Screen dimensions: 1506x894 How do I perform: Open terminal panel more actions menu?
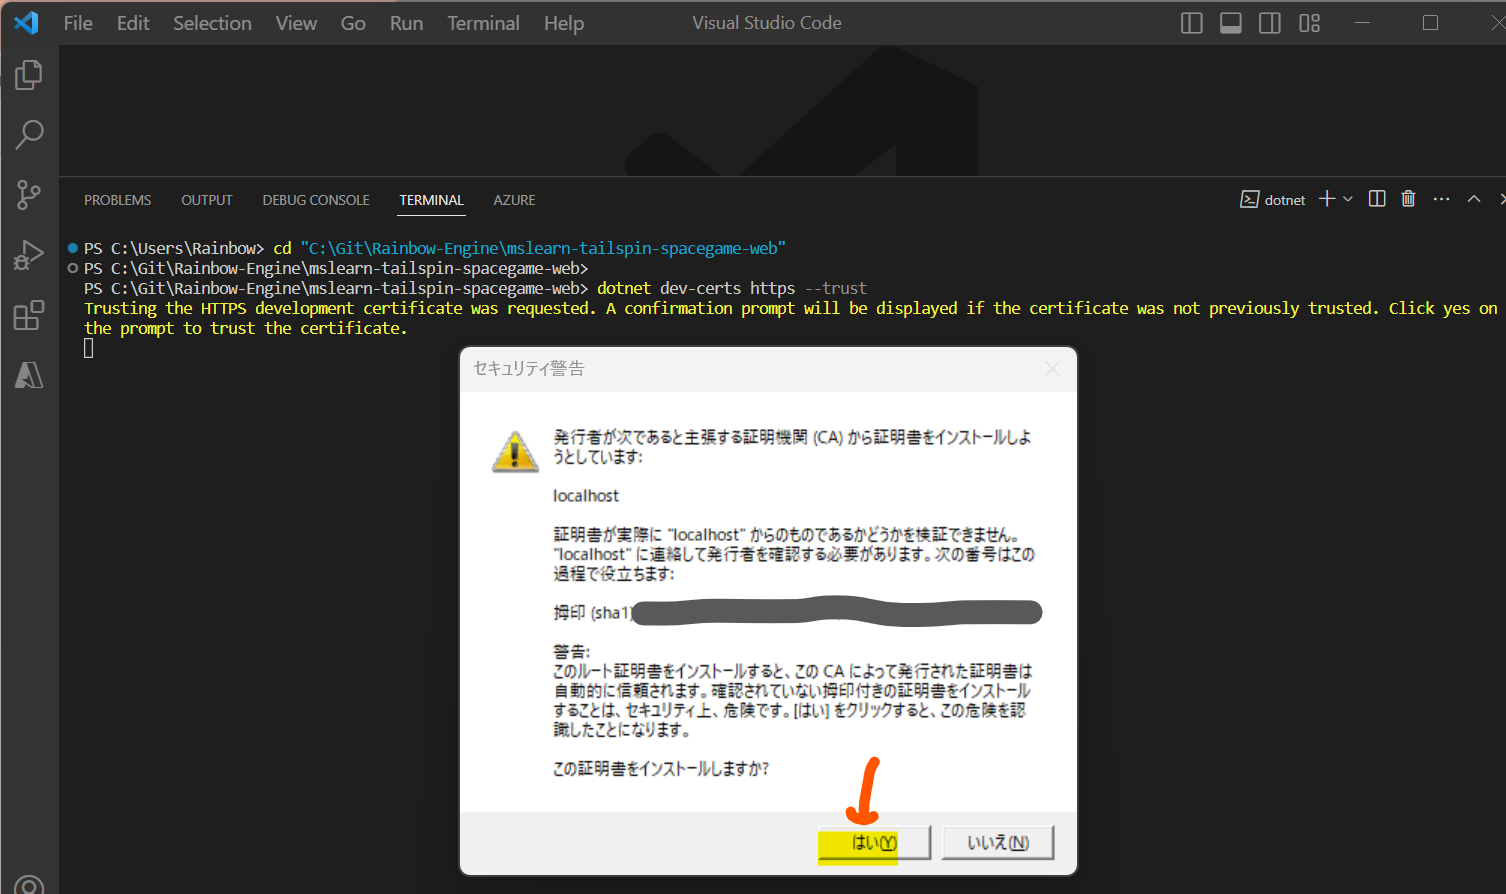click(x=1441, y=199)
